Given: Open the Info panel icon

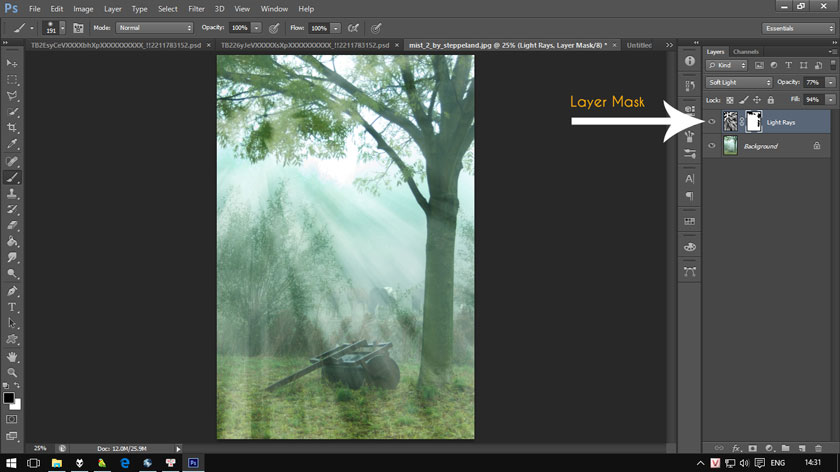Looking at the screenshot, I should pos(689,61).
